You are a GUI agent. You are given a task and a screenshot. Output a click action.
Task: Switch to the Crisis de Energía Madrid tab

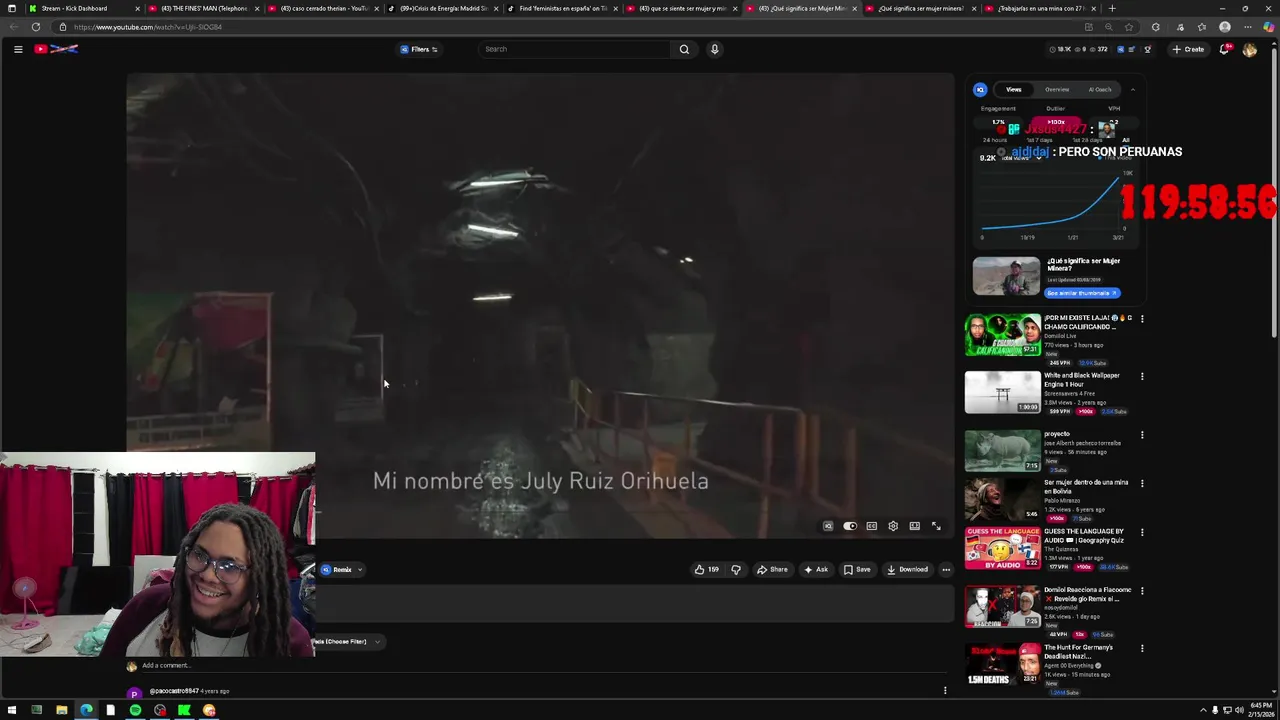[441, 8]
